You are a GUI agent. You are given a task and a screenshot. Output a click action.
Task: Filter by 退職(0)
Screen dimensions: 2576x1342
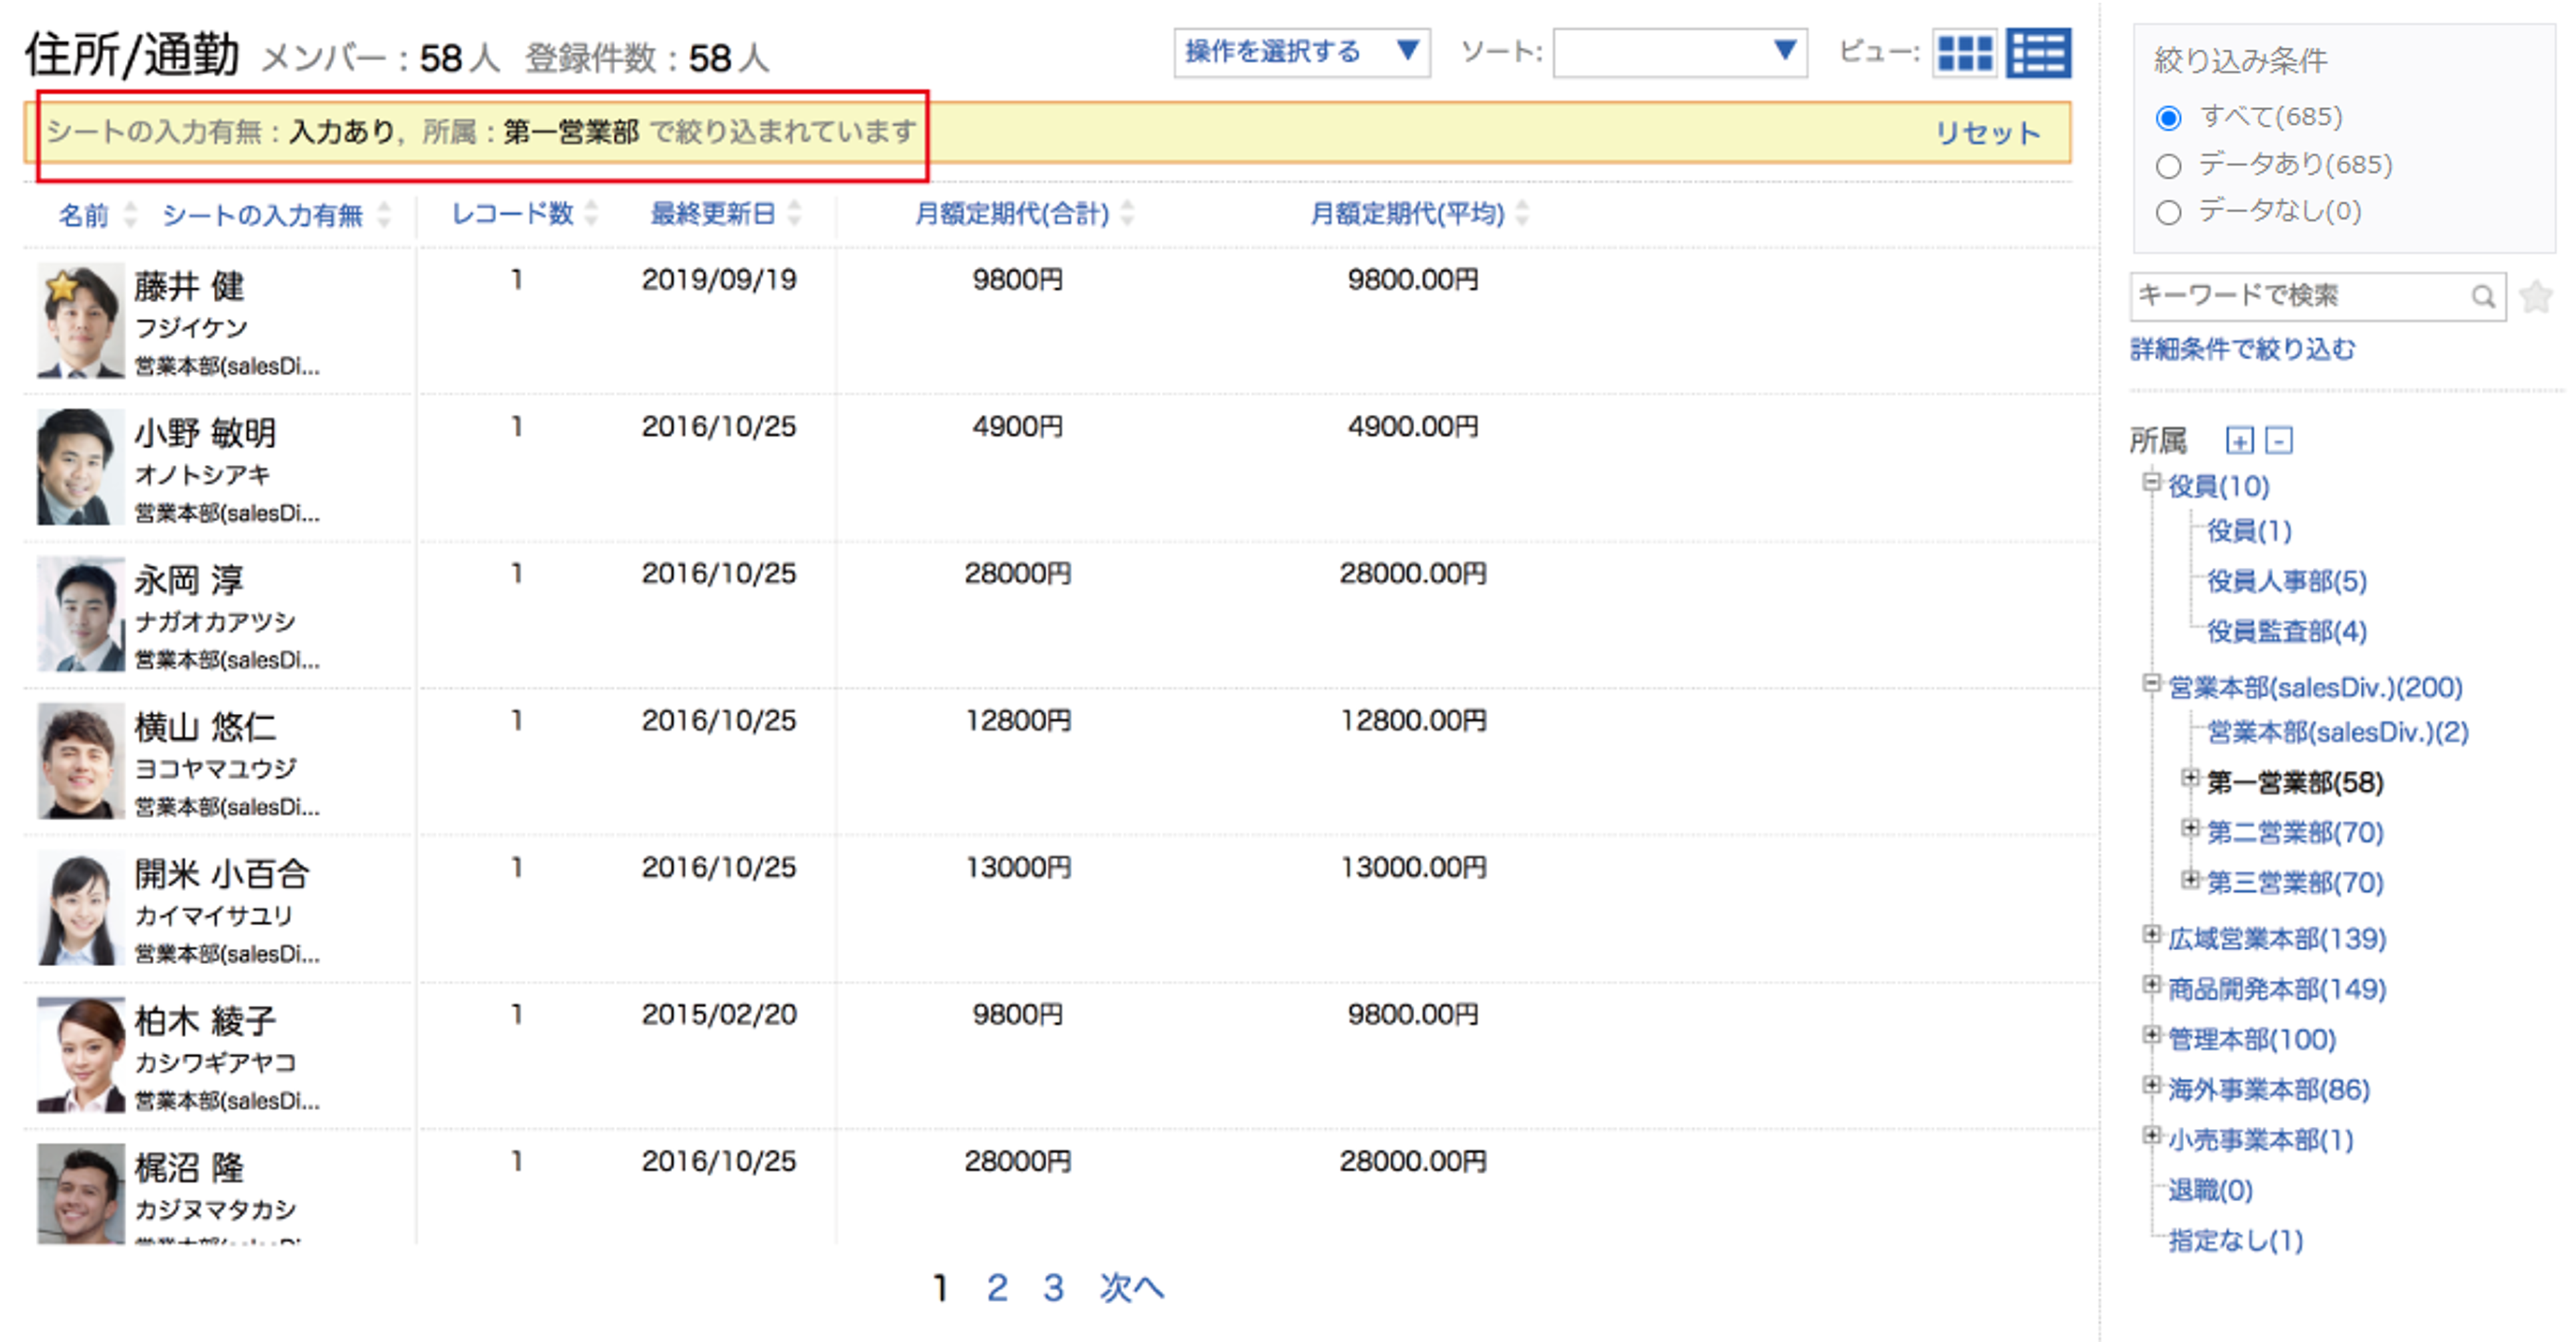click(x=2210, y=1190)
